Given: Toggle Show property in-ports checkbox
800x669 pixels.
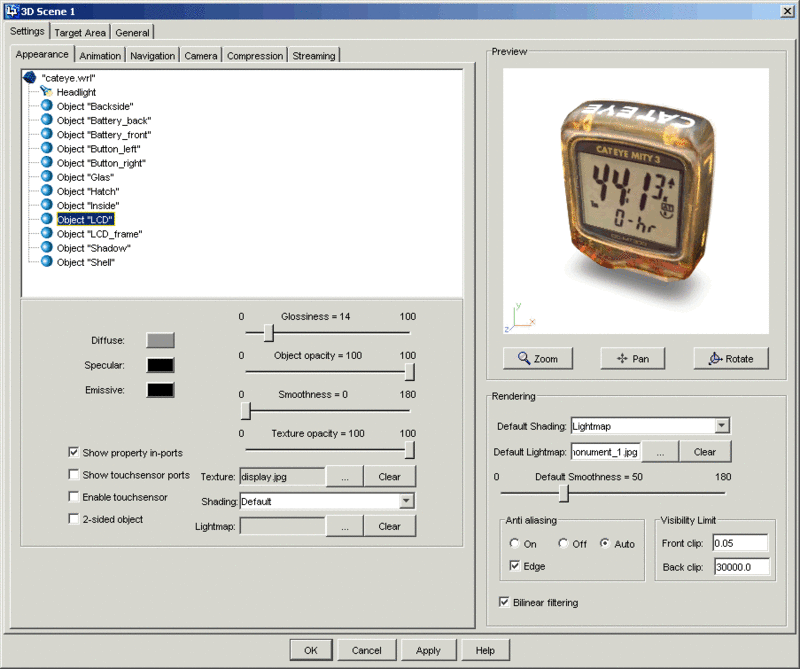Looking at the screenshot, I should click(x=73, y=452).
